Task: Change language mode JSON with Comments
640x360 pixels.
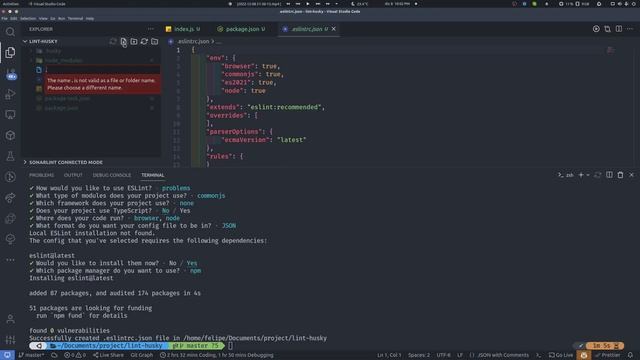Action: tap(499, 355)
